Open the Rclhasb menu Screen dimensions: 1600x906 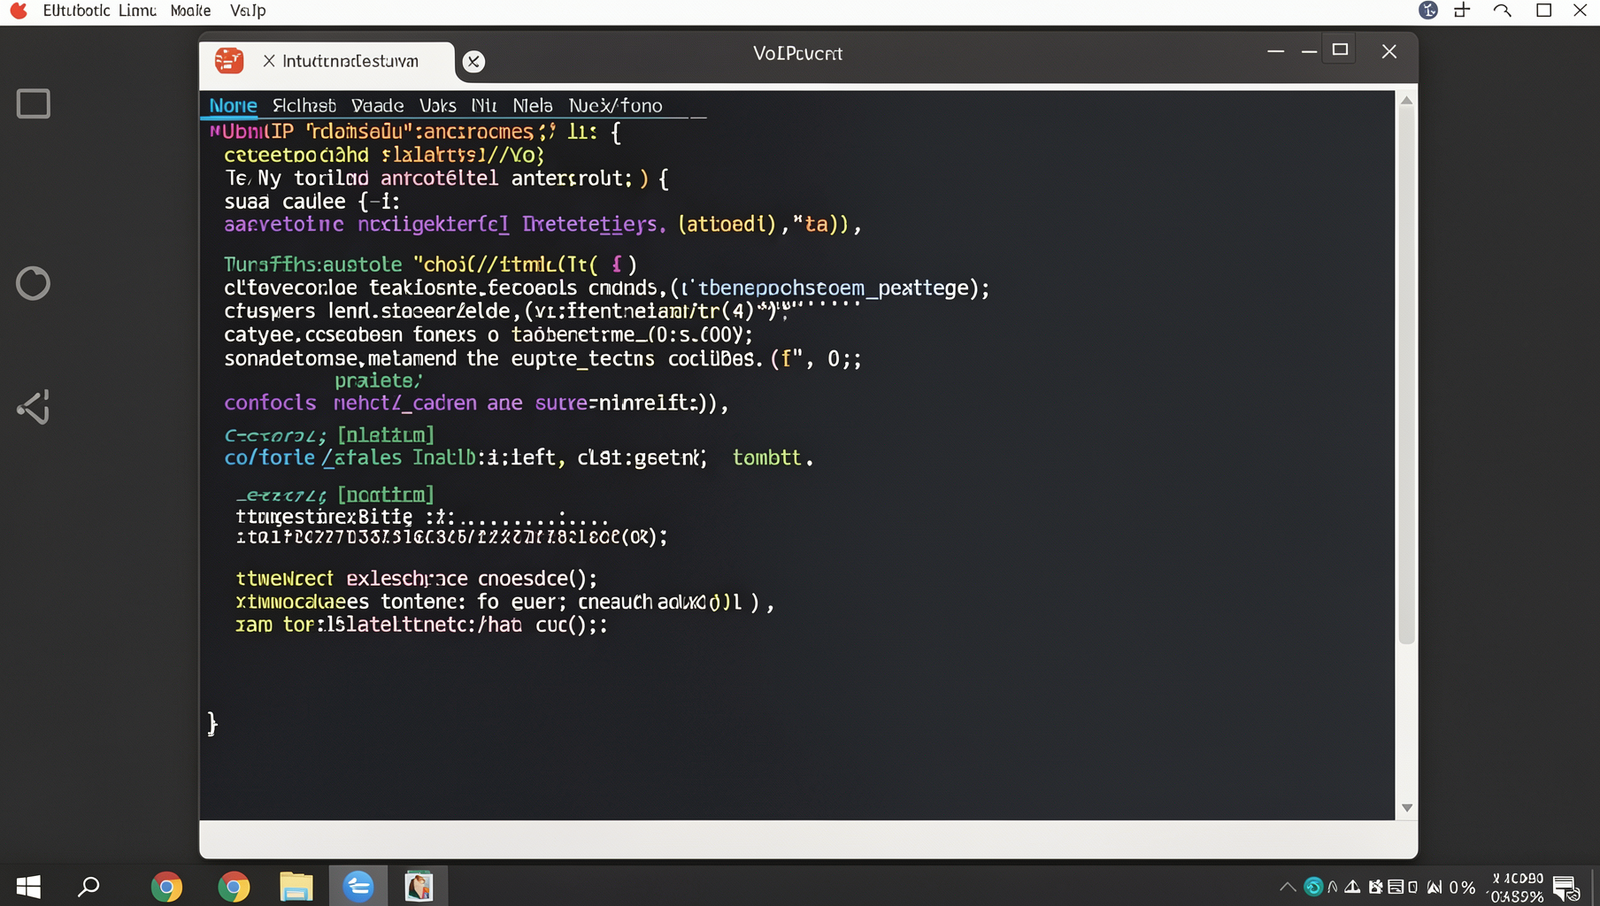304,105
